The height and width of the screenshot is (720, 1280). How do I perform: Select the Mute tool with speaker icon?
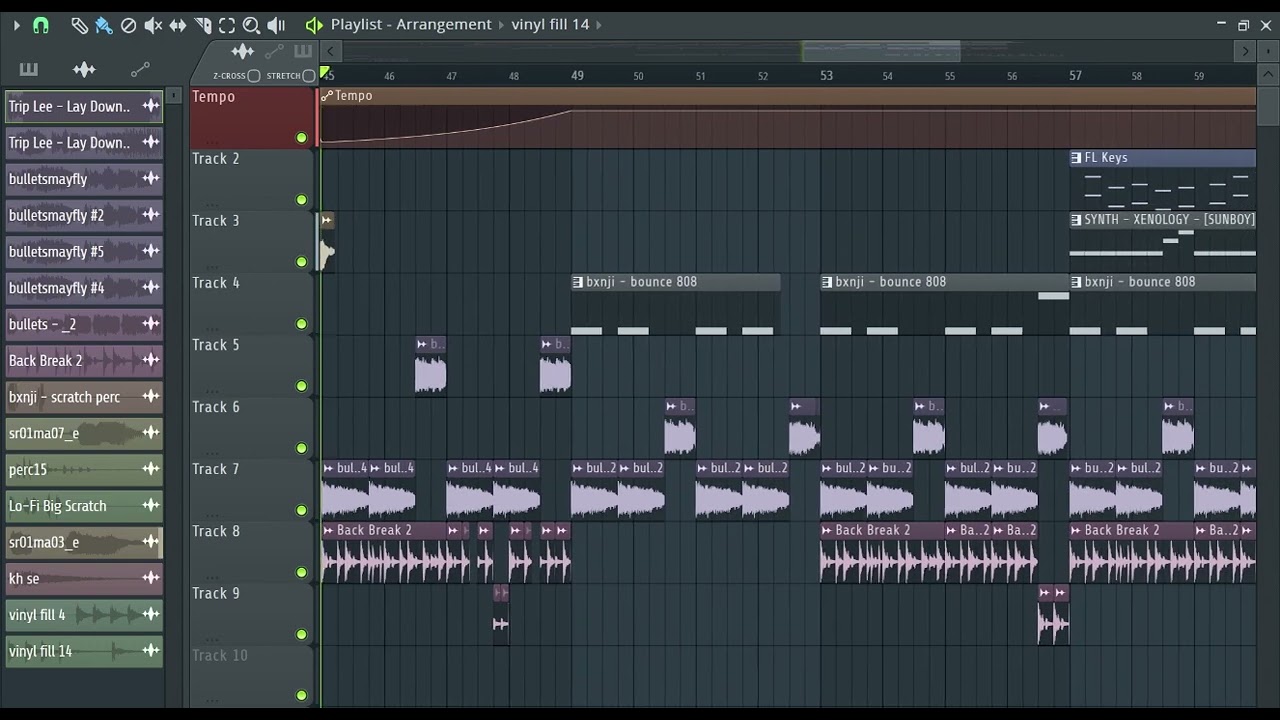153,25
